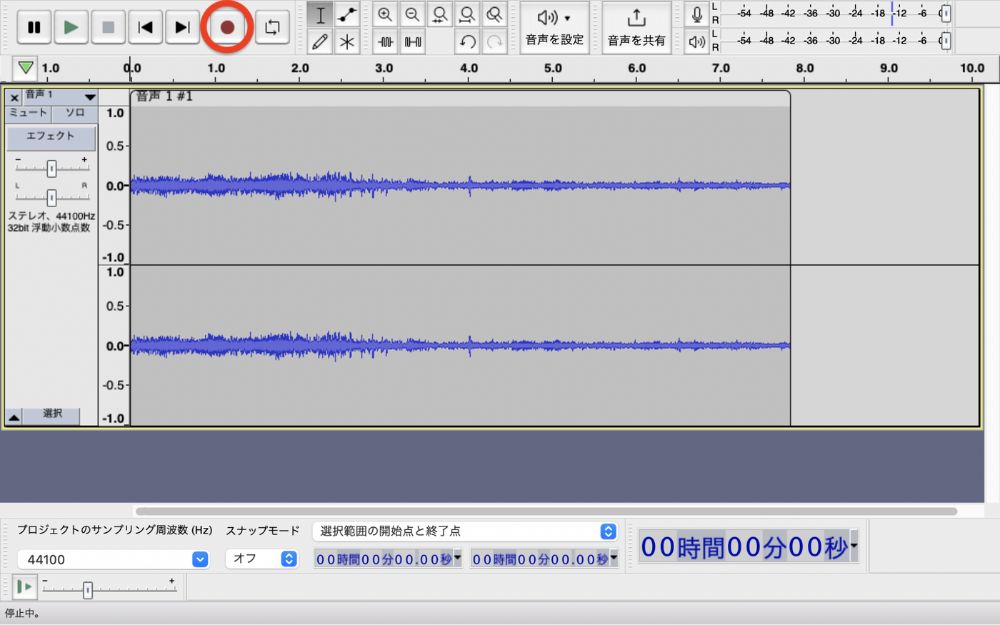Viewport: 1000px width, 625px height.
Task: Open the 44100 sampling rate dropdown
Action: (114, 559)
